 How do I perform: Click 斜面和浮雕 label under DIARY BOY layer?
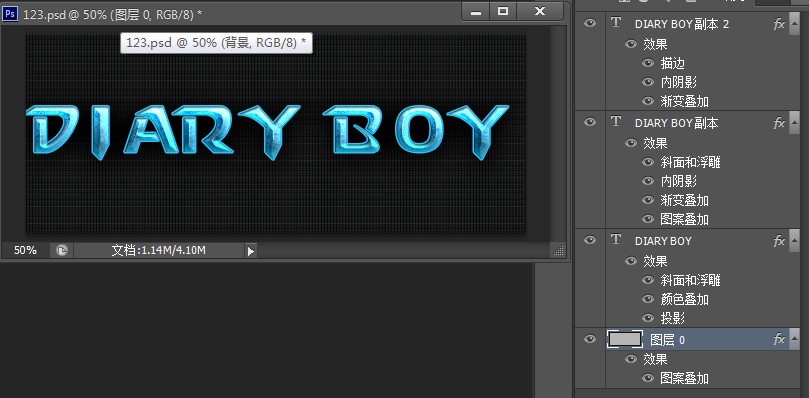pyautogui.click(x=690, y=280)
